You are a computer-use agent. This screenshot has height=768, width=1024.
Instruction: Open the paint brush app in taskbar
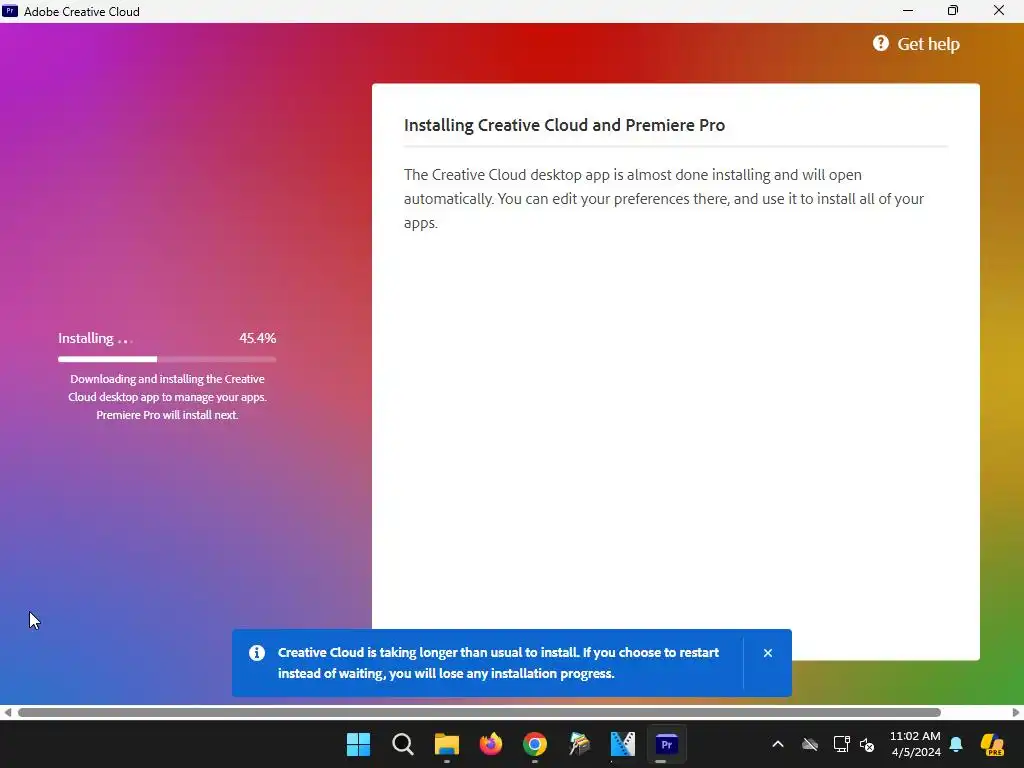coord(579,744)
